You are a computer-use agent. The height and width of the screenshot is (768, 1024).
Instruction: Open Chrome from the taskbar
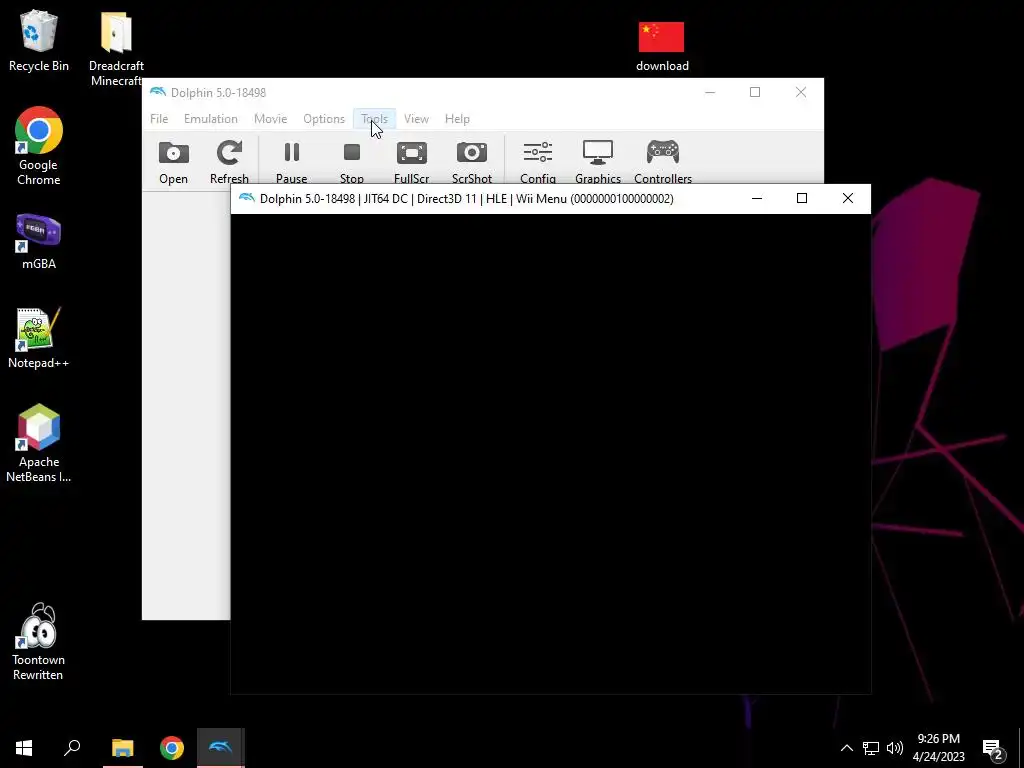point(172,748)
